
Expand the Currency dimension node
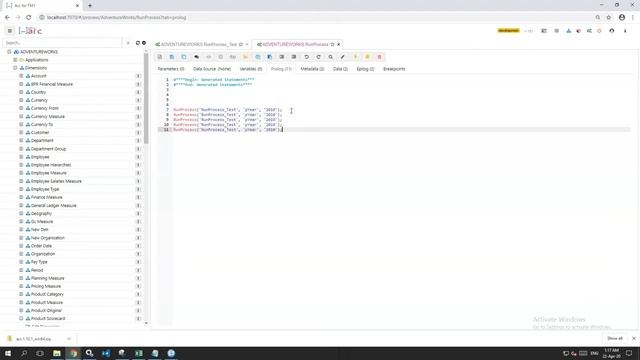[21, 100]
